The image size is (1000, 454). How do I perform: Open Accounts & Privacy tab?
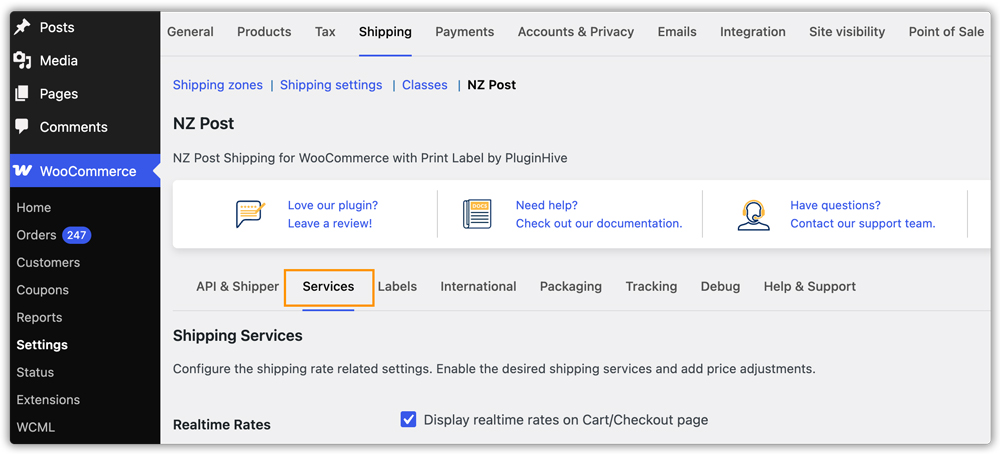[x=576, y=32]
